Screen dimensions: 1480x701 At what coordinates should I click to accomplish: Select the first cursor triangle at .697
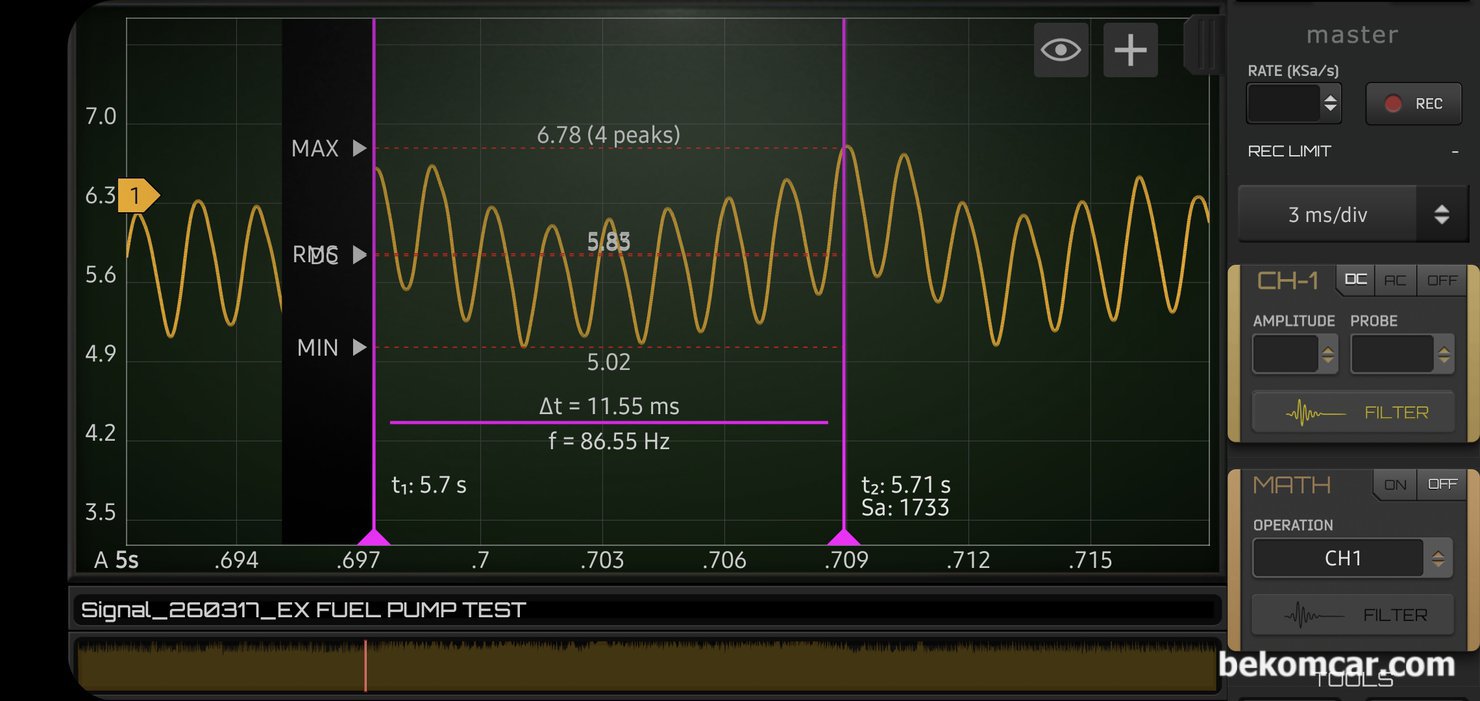374,537
